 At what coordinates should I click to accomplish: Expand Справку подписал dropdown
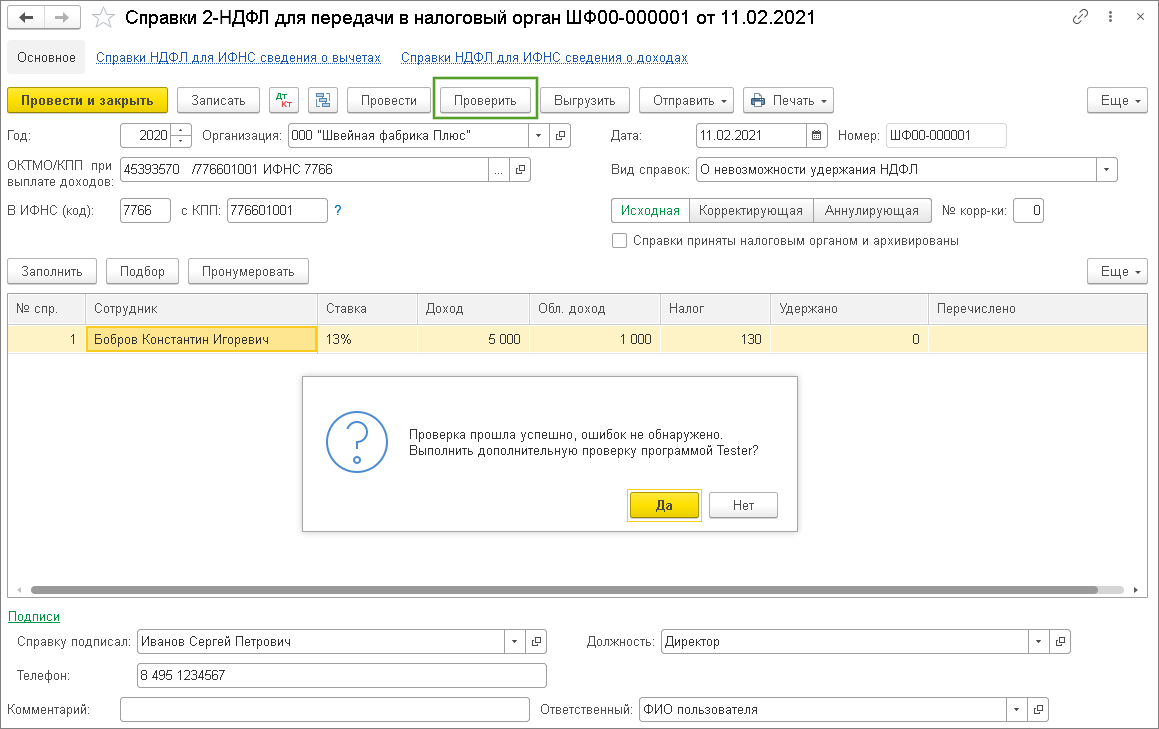click(514, 641)
